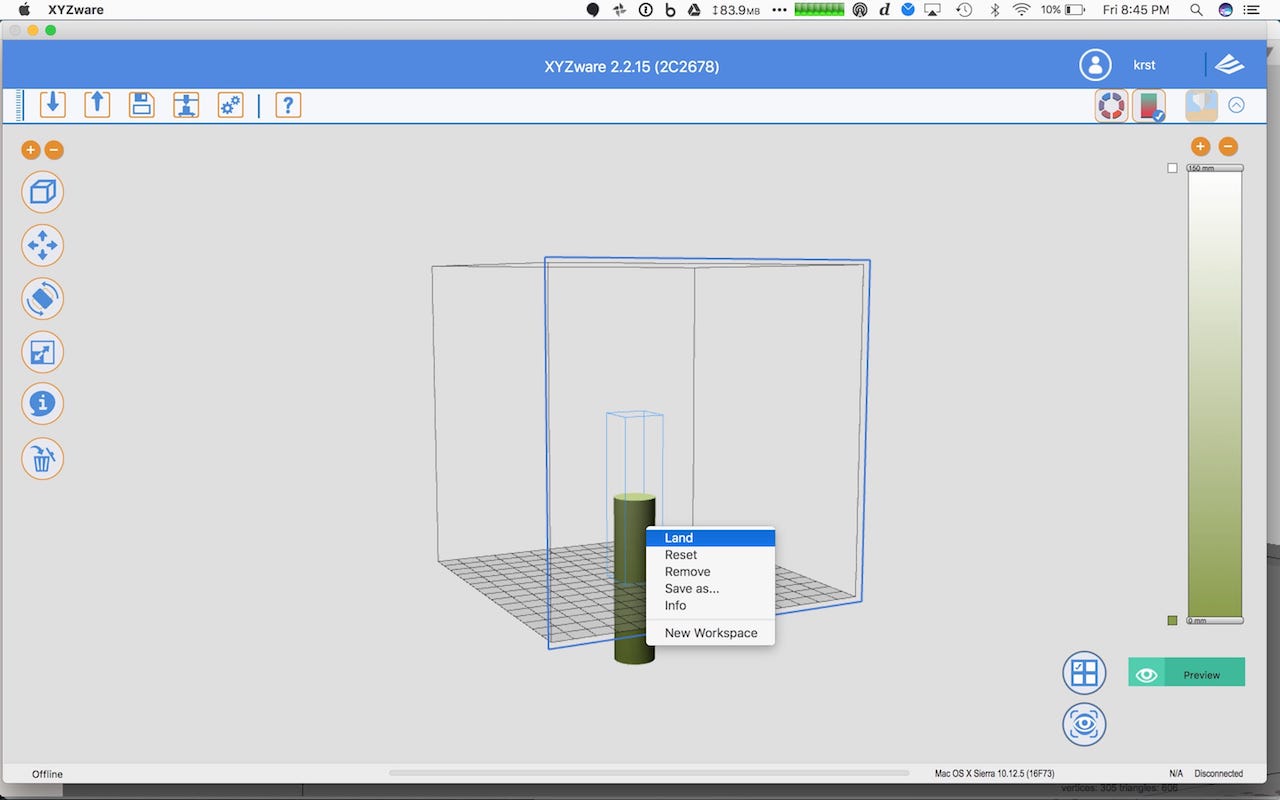Zoom in with left orange plus button
This screenshot has height=800, width=1280.
30,150
